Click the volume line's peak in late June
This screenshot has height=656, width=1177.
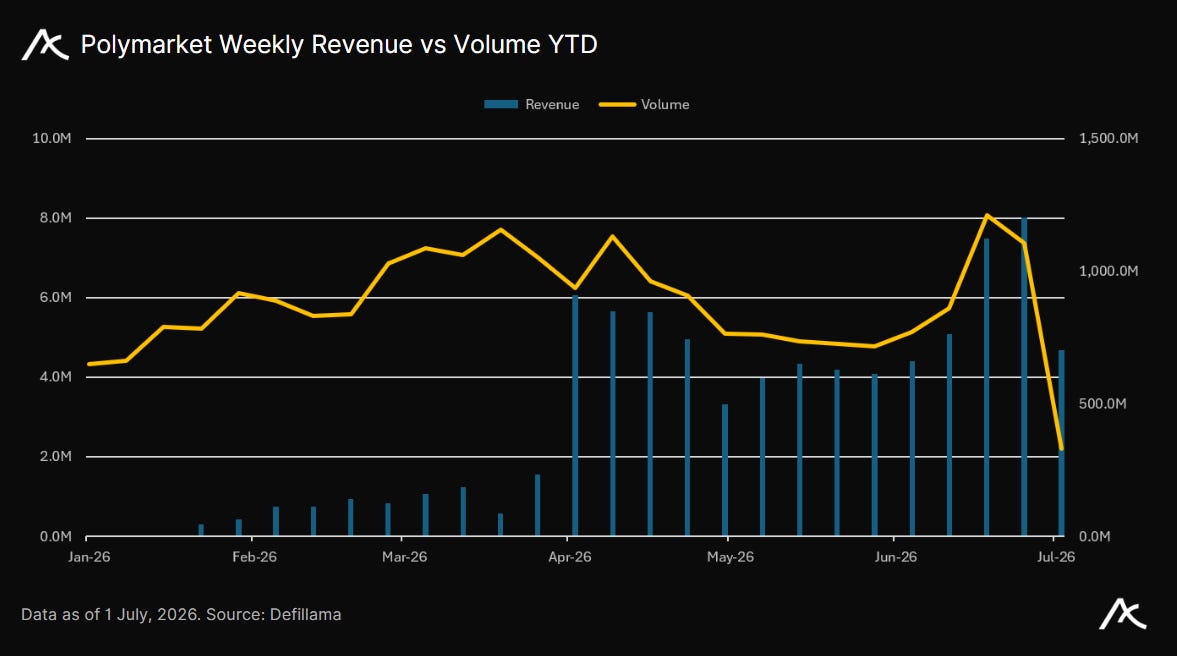[x=987, y=215]
